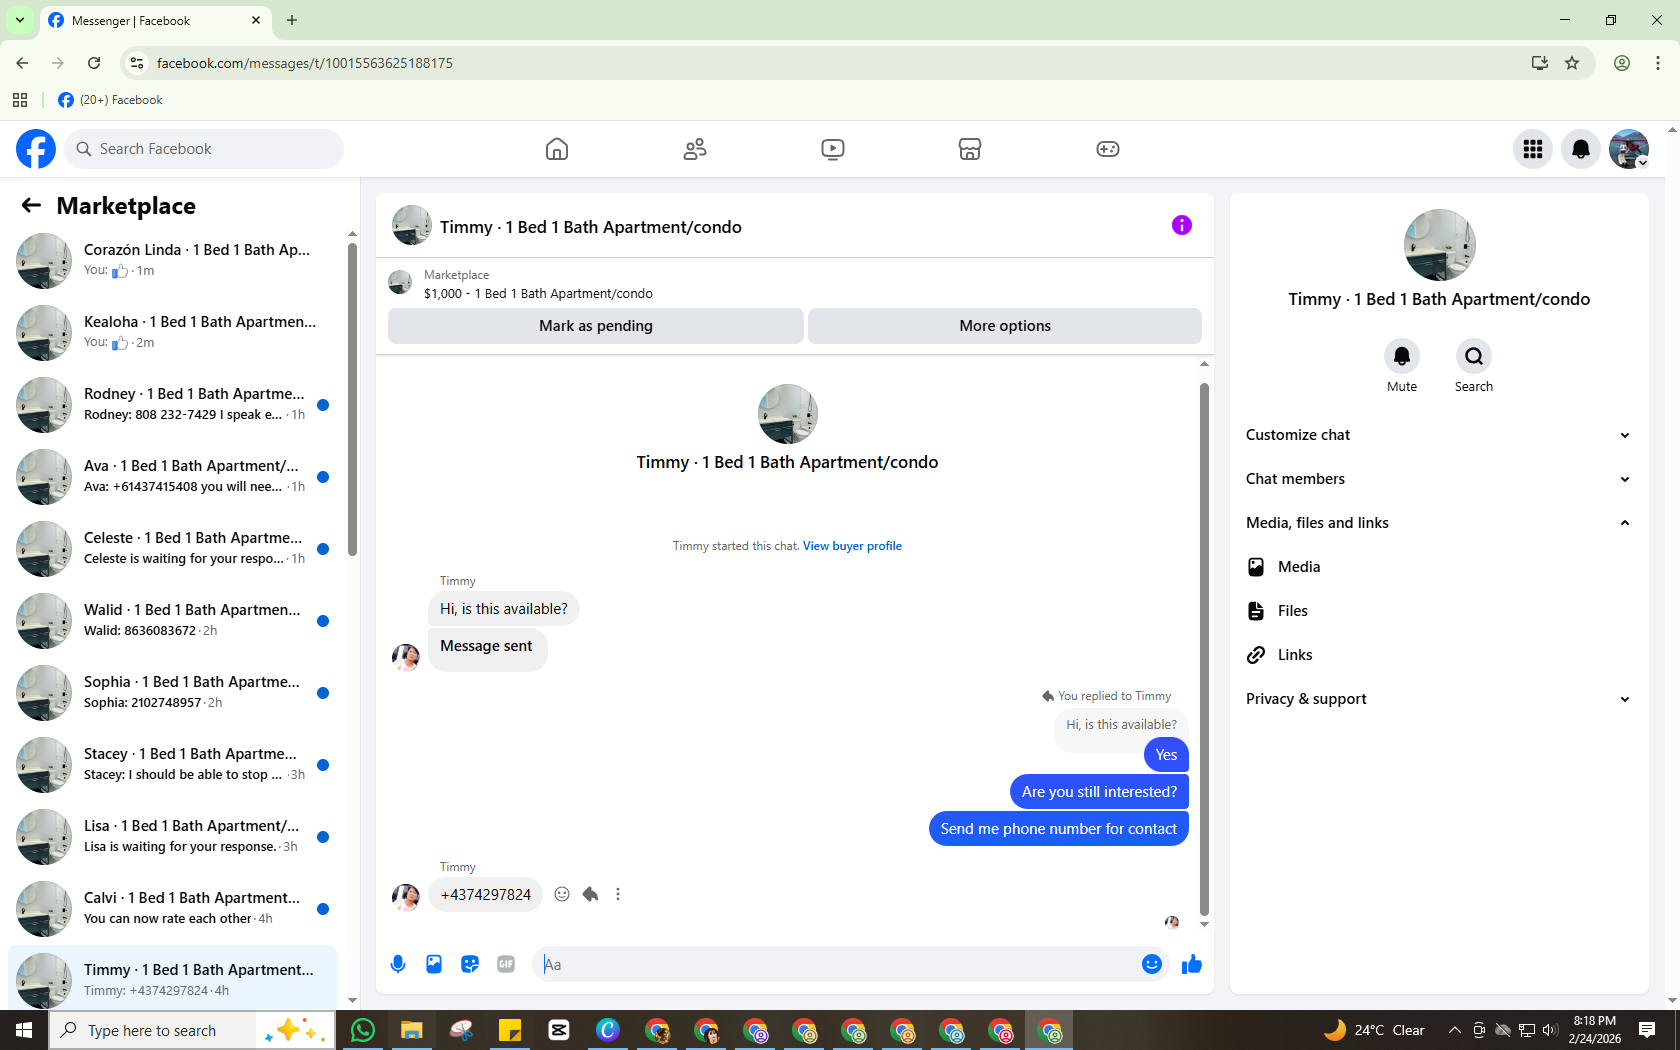Toggle the purple conversation info icon
The height and width of the screenshot is (1050, 1680).
coord(1182,225)
